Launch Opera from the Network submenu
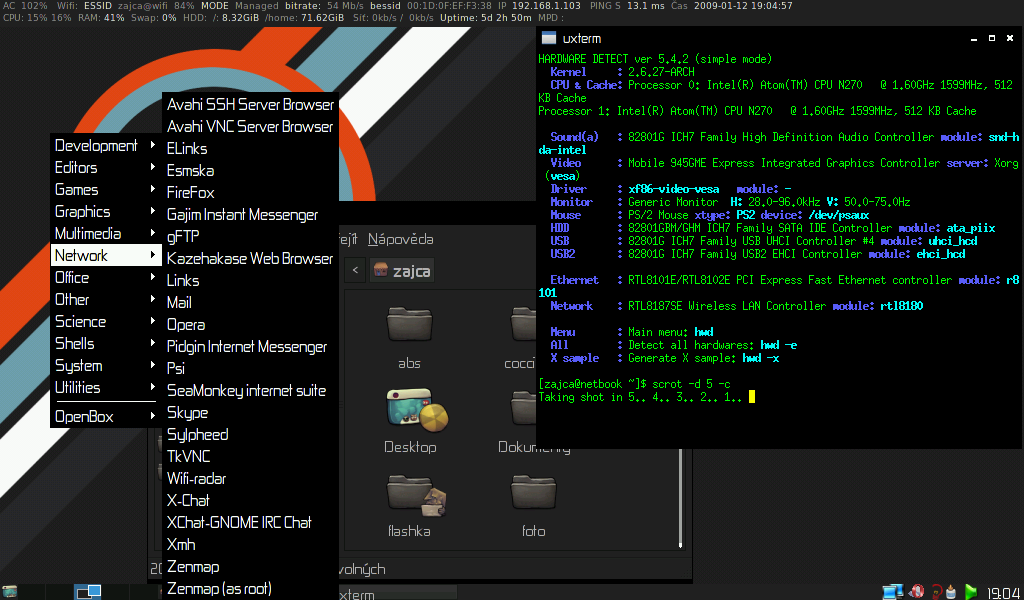 pyautogui.click(x=250, y=324)
